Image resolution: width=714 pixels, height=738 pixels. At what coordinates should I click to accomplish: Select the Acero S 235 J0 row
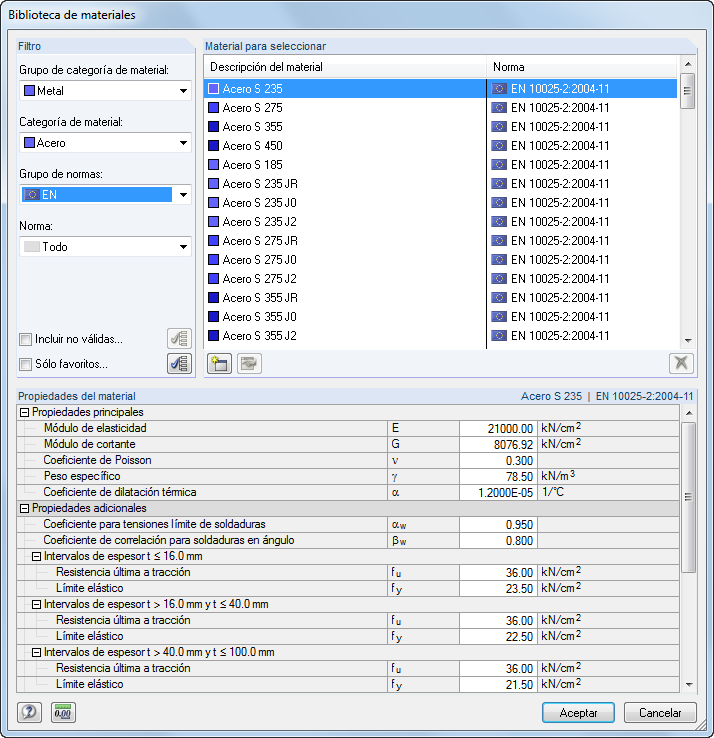click(441, 202)
